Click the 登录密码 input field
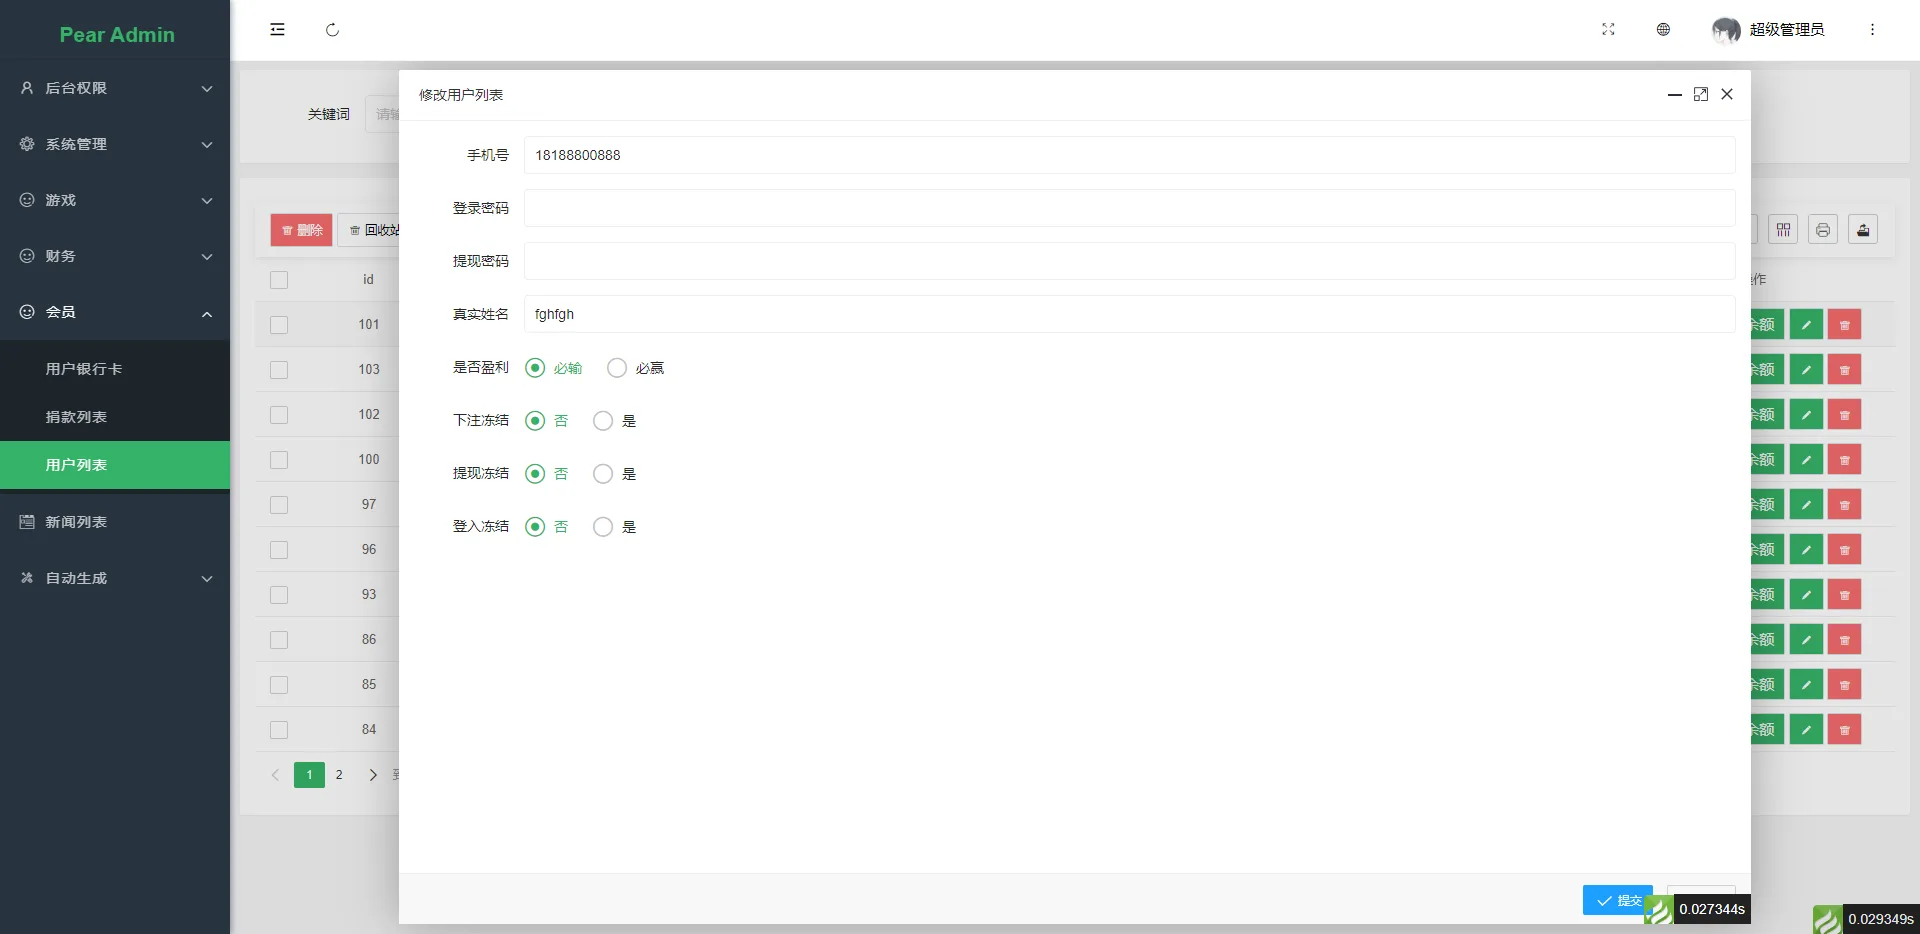 pyautogui.click(x=1128, y=208)
